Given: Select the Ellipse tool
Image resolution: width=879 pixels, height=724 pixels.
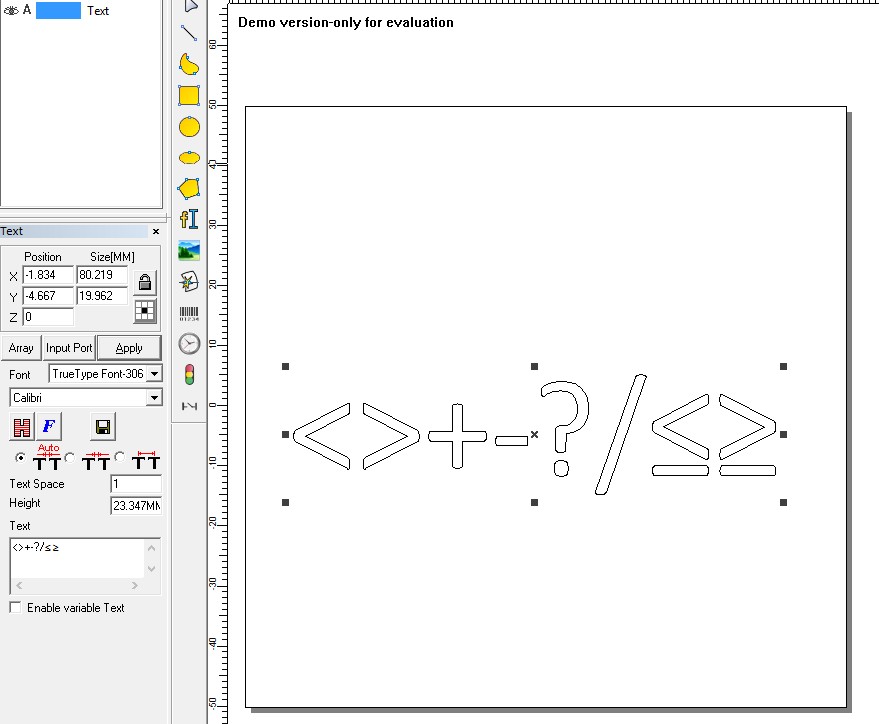Looking at the screenshot, I should tap(188, 158).
